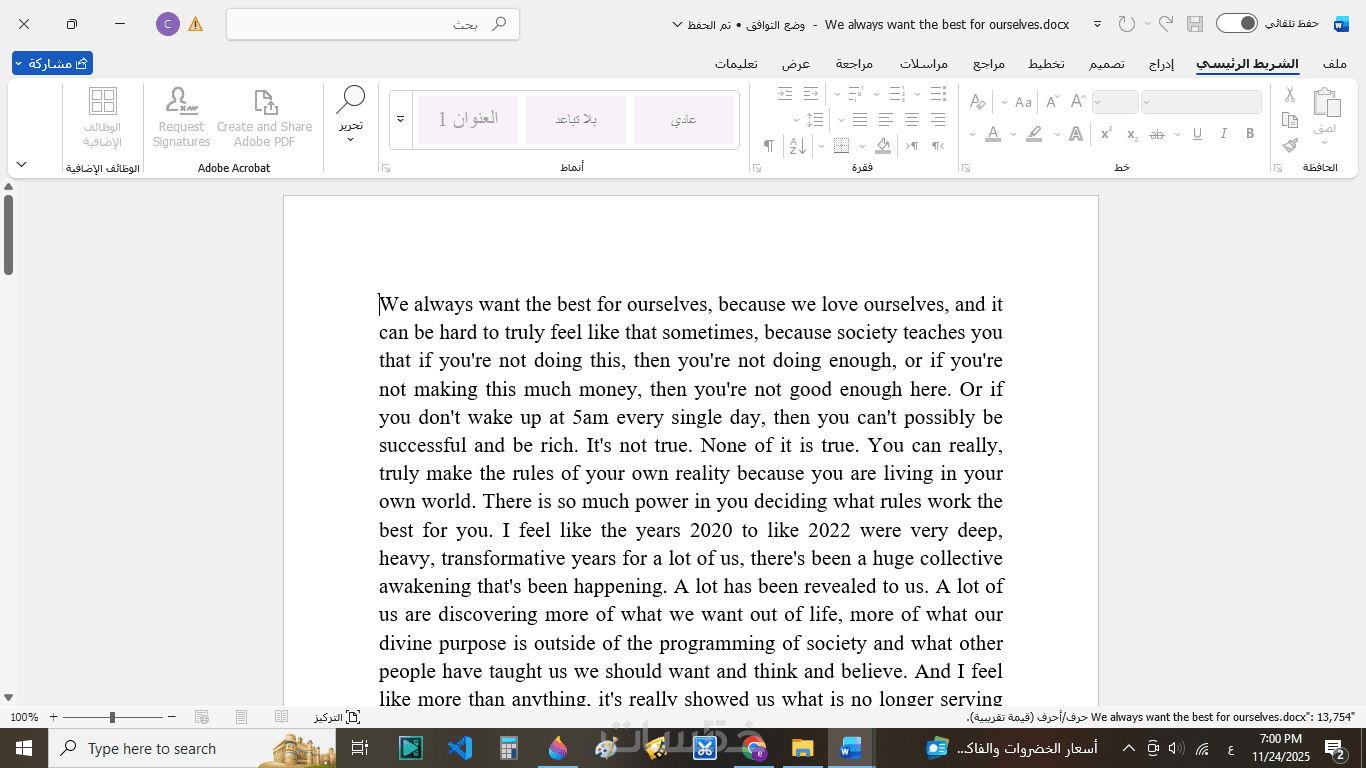The width and height of the screenshot is (1366, 768).
Task: Open the undo history dropdown arrow
Action: click(x=1147, y=23)
